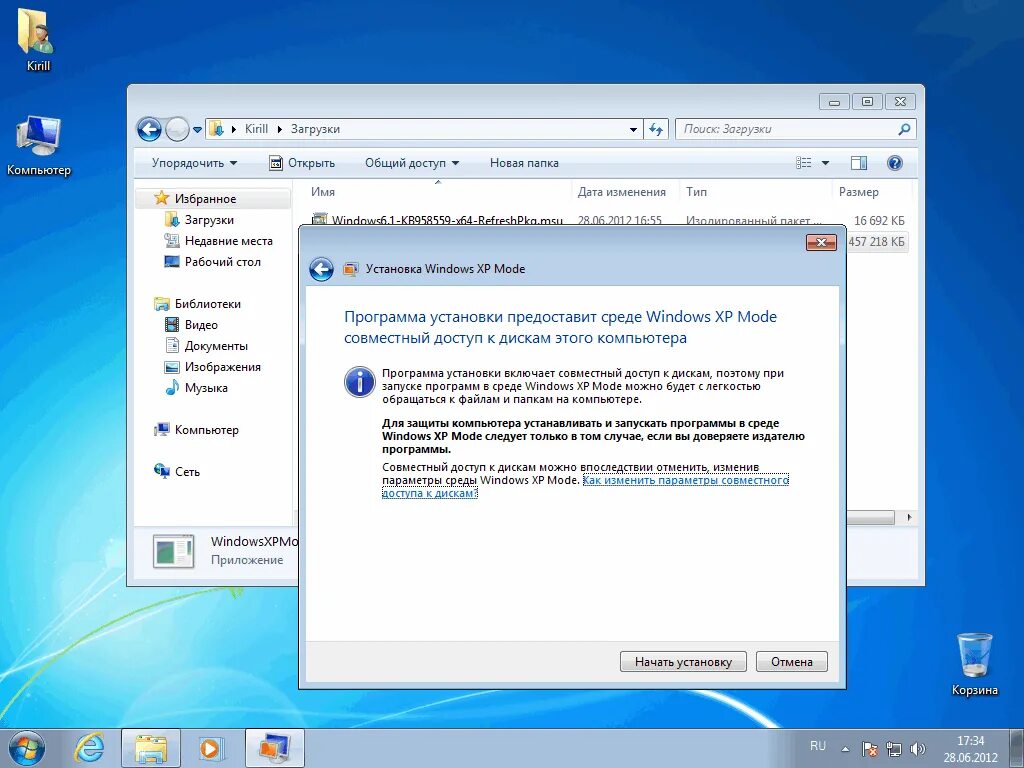Select Недавние места in navigation pane

point(229,241)
